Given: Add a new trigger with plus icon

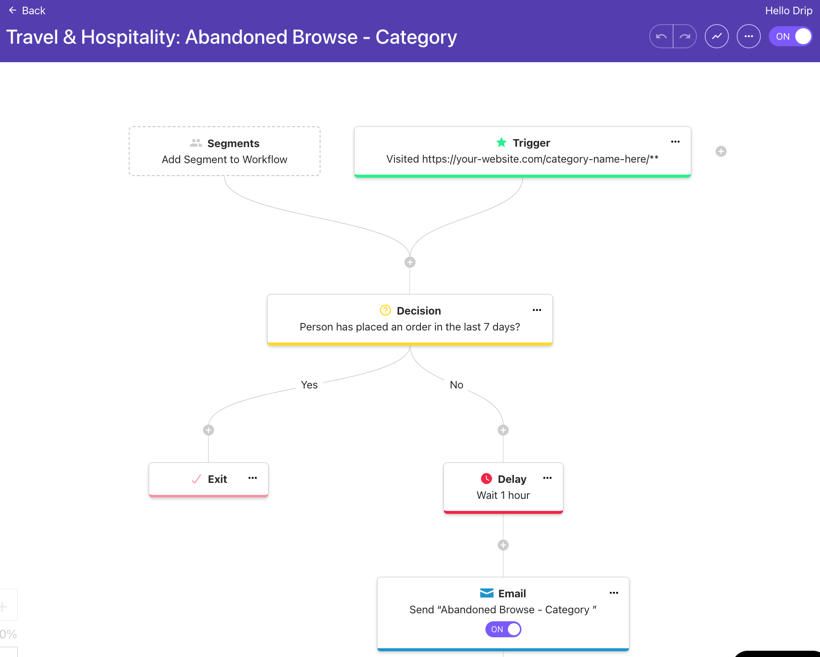Looking at the screenshot, I should click(721, 152).
